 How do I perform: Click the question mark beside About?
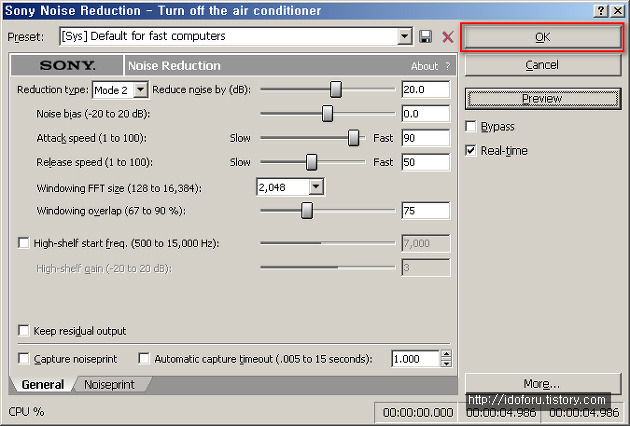click(x=448, y=66)
